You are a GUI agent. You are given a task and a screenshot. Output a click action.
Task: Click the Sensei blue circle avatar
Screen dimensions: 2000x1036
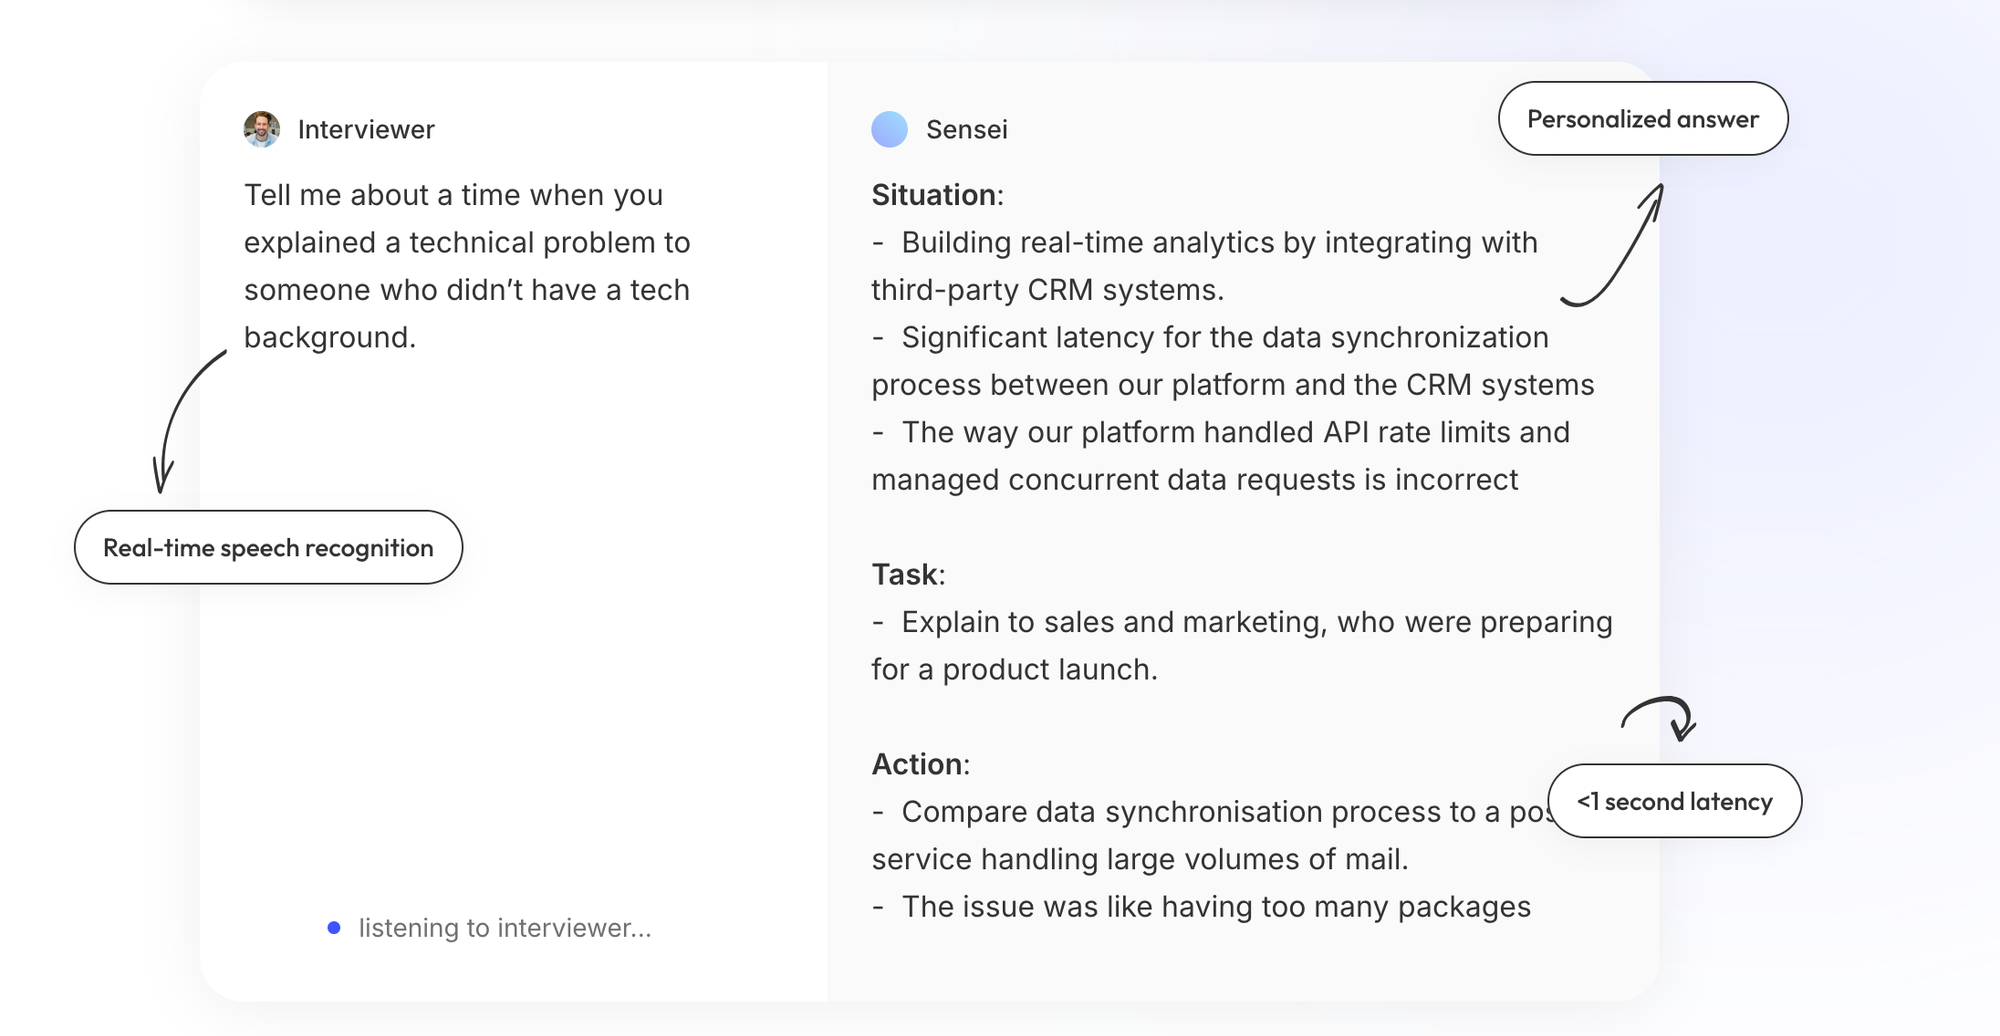pyautogui.click(x=889, y=129)
